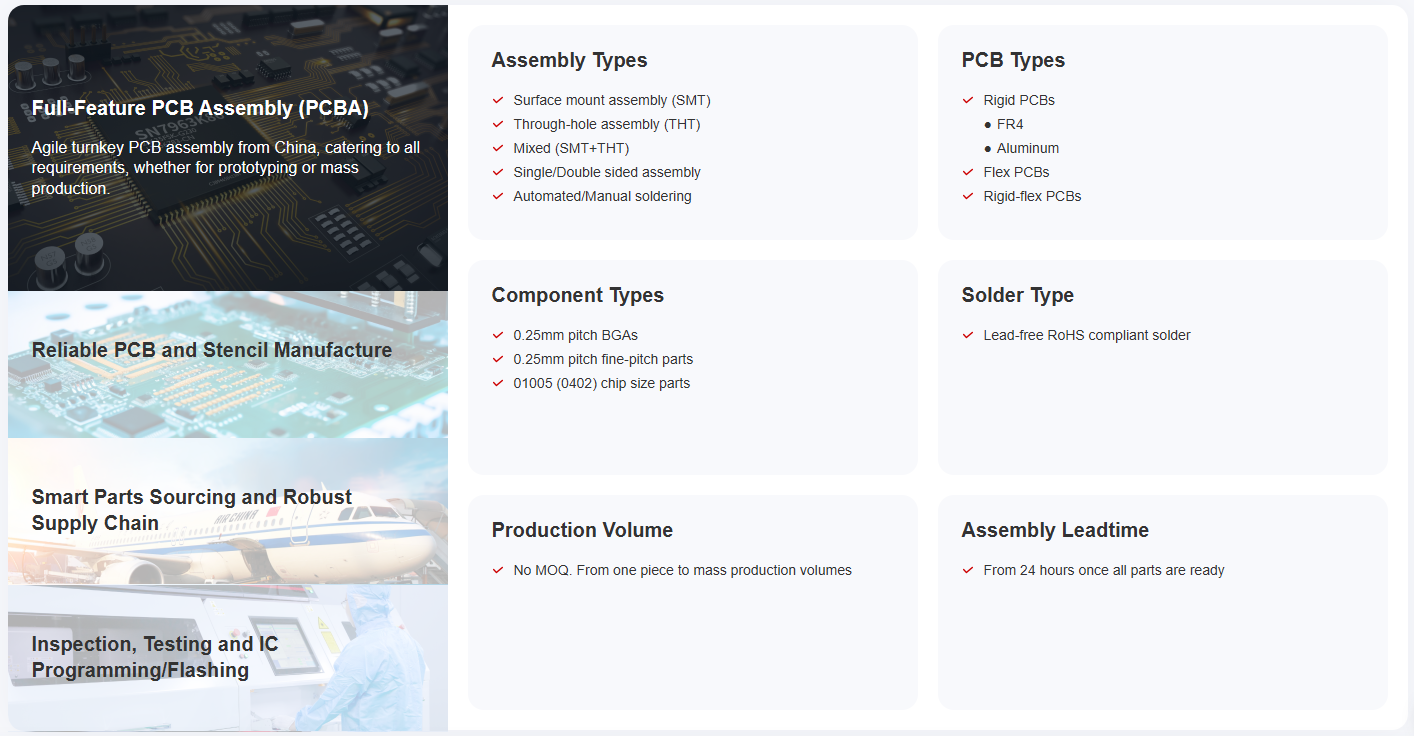Click the Production Volume heading

[x=582, y=530]
